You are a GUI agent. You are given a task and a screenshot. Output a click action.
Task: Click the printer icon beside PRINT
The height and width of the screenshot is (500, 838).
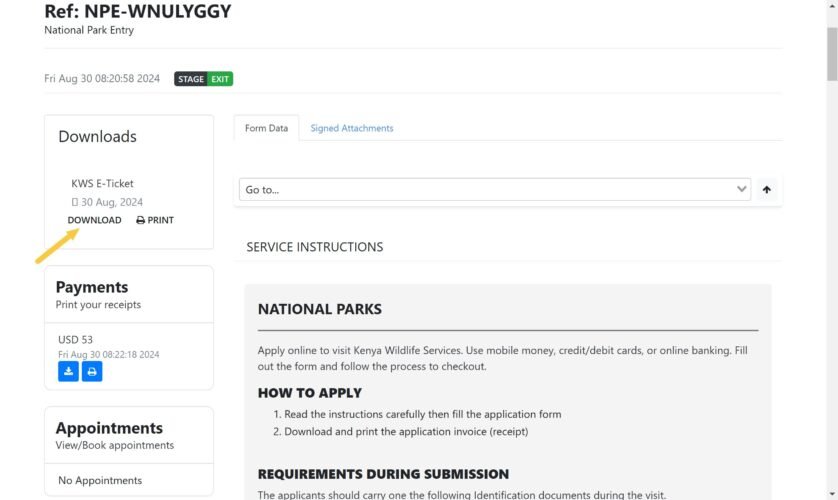(141, 220)
